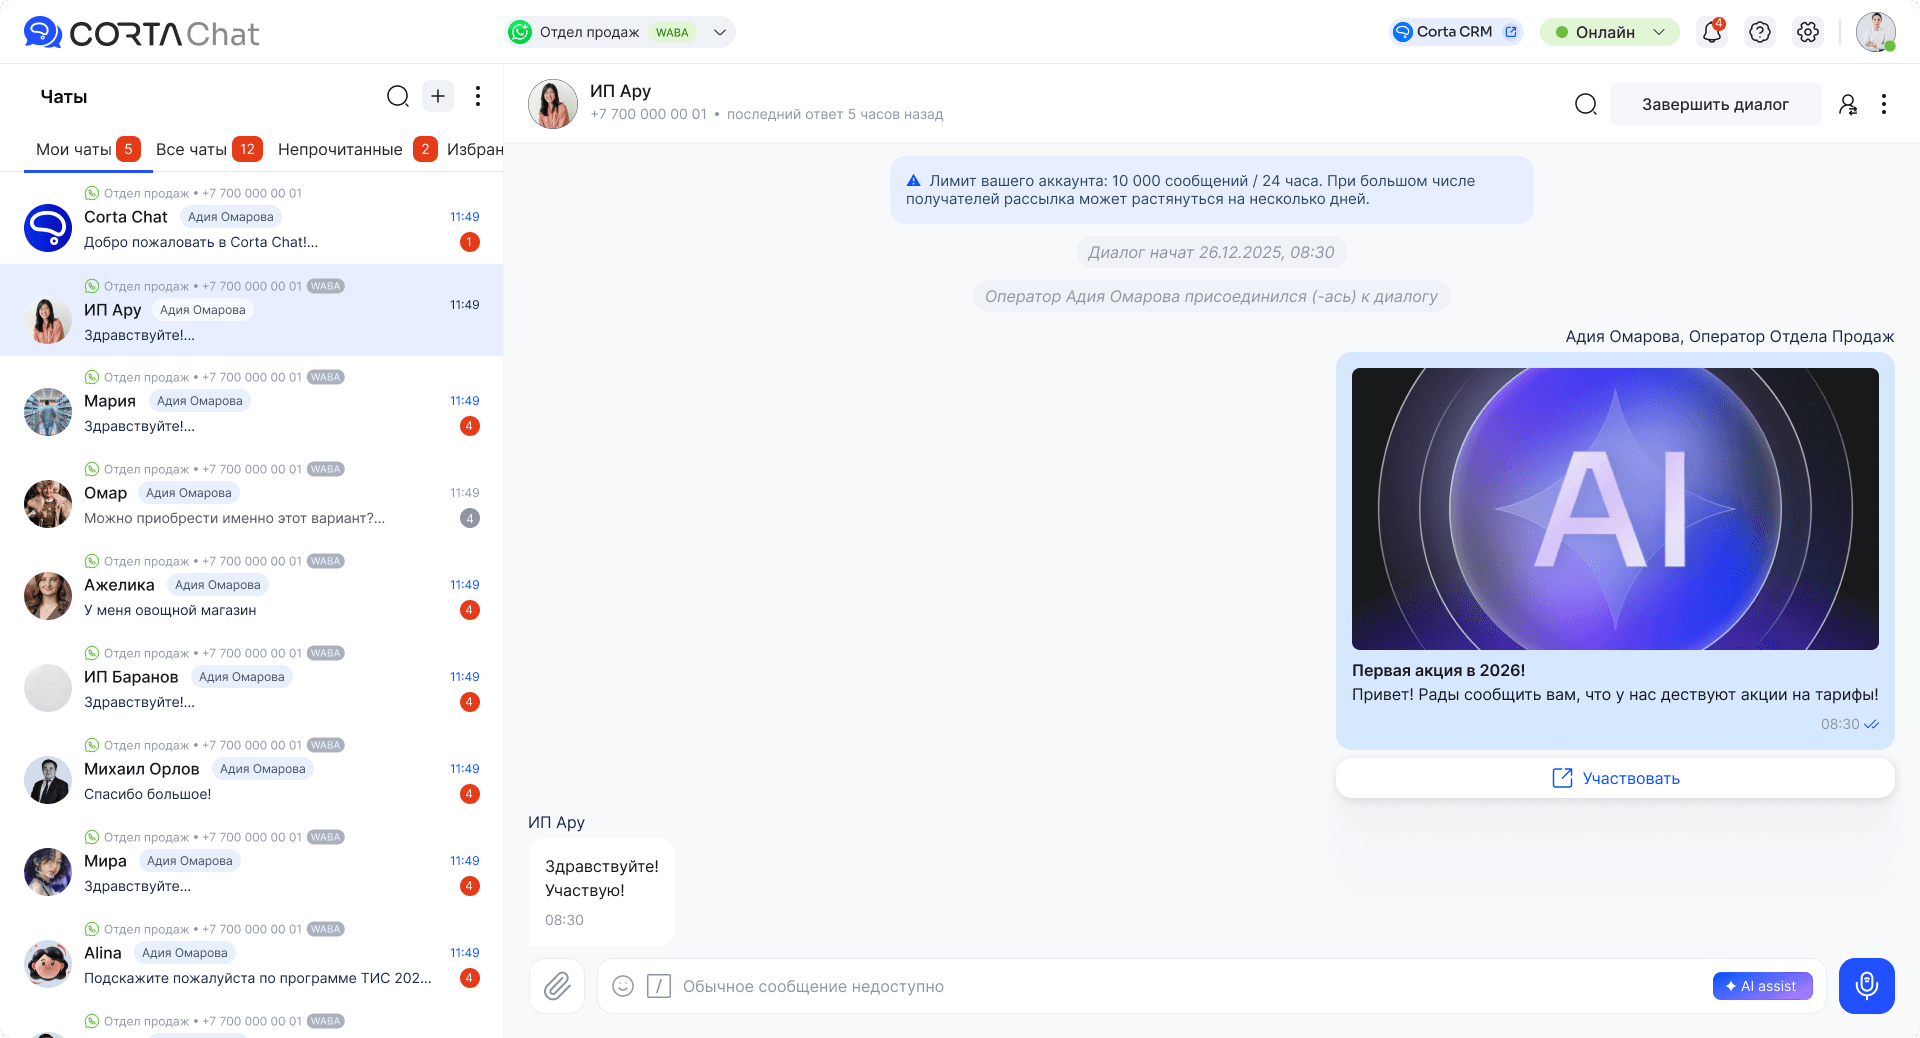The image size is (1920, 1038).
Task: Open notifications bell
Action: tap(1712, 32)
